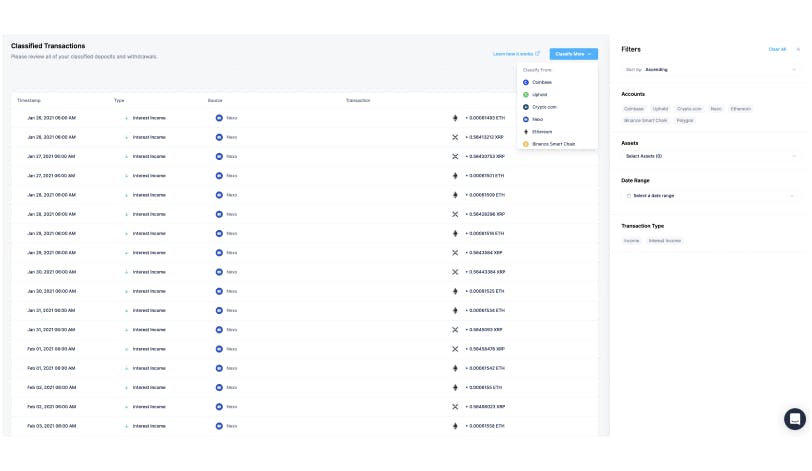The image size is (812, 471).
Task: Click the incoming arrow icon in Jan 26 ETH row
Action: pos(126,118)
